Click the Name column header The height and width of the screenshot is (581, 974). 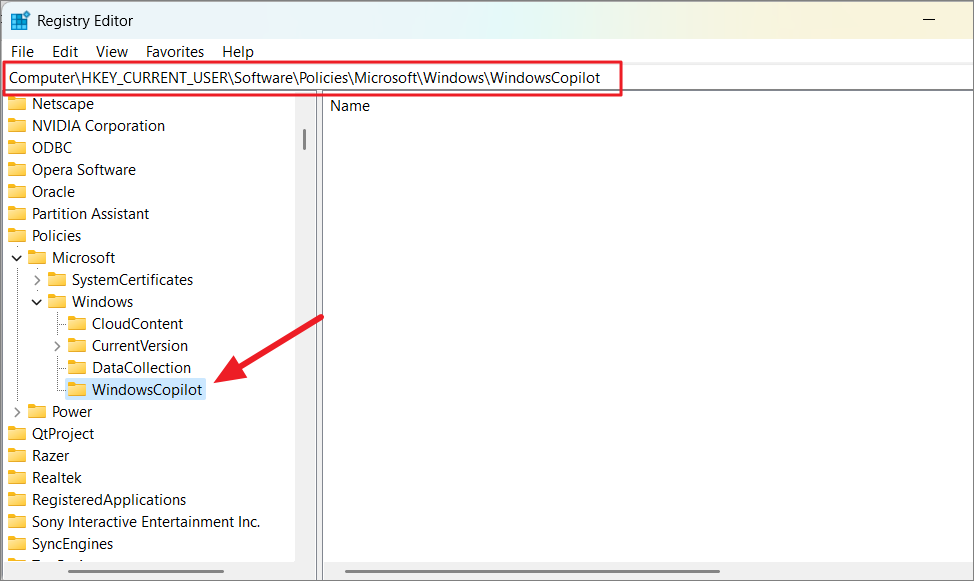(x=350, y=105)
